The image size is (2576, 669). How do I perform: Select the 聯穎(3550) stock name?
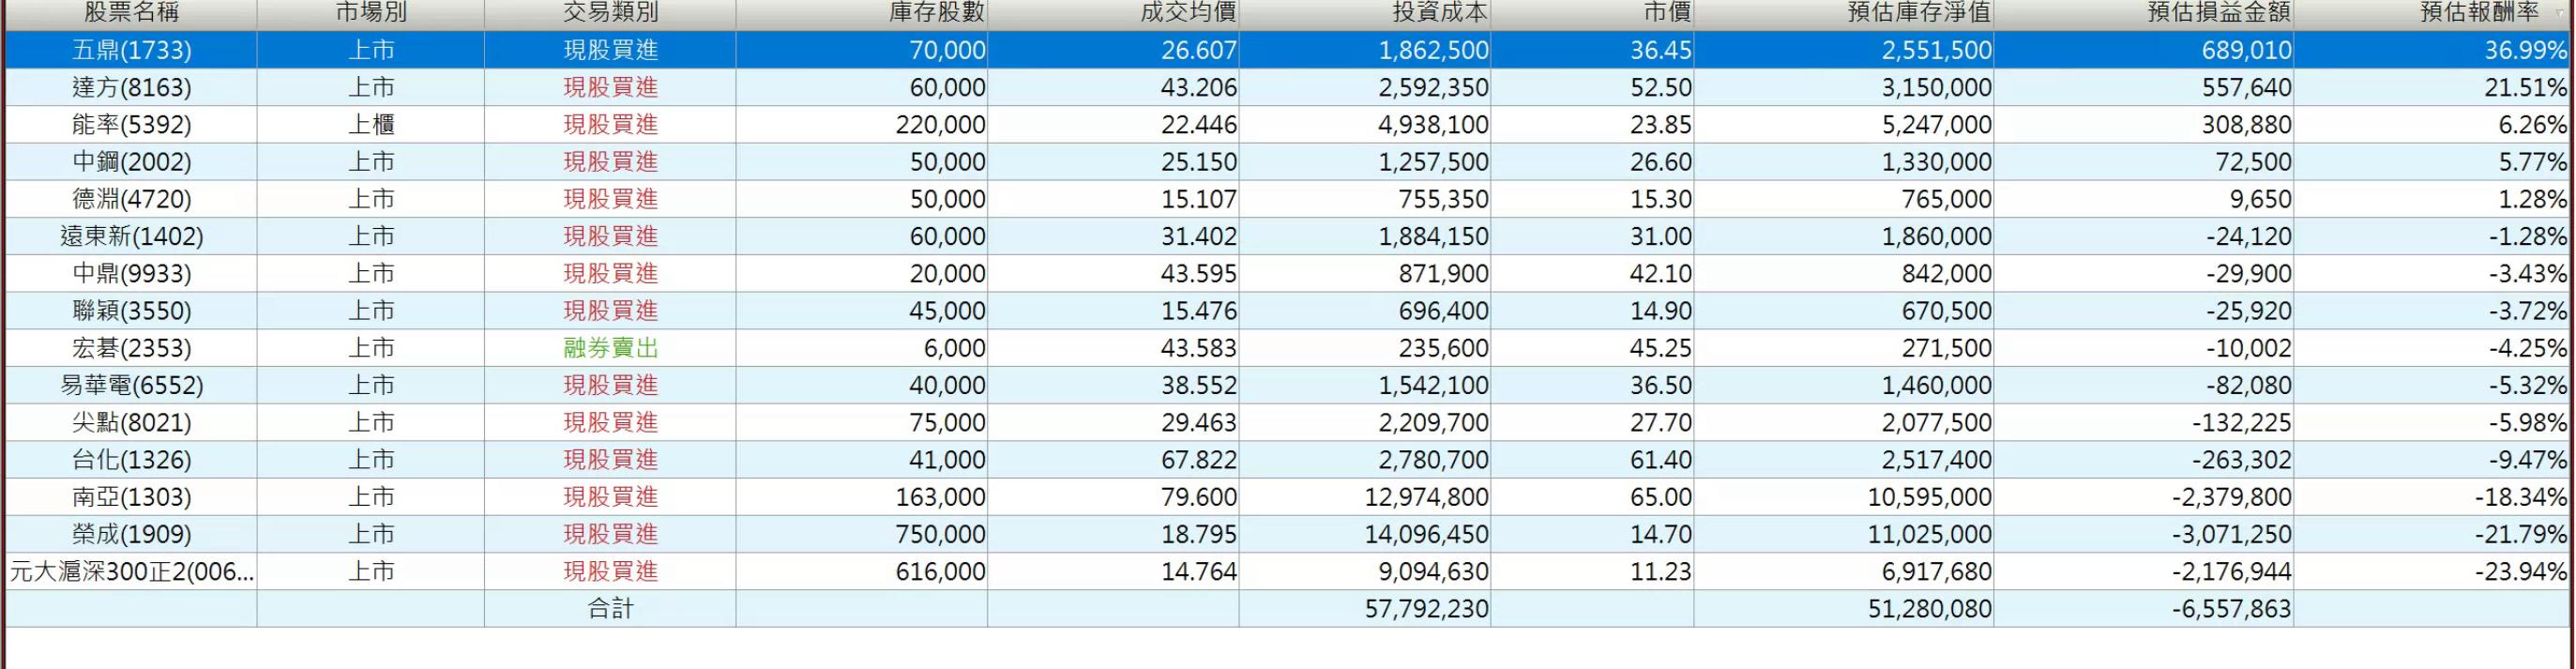click(131, 311)
